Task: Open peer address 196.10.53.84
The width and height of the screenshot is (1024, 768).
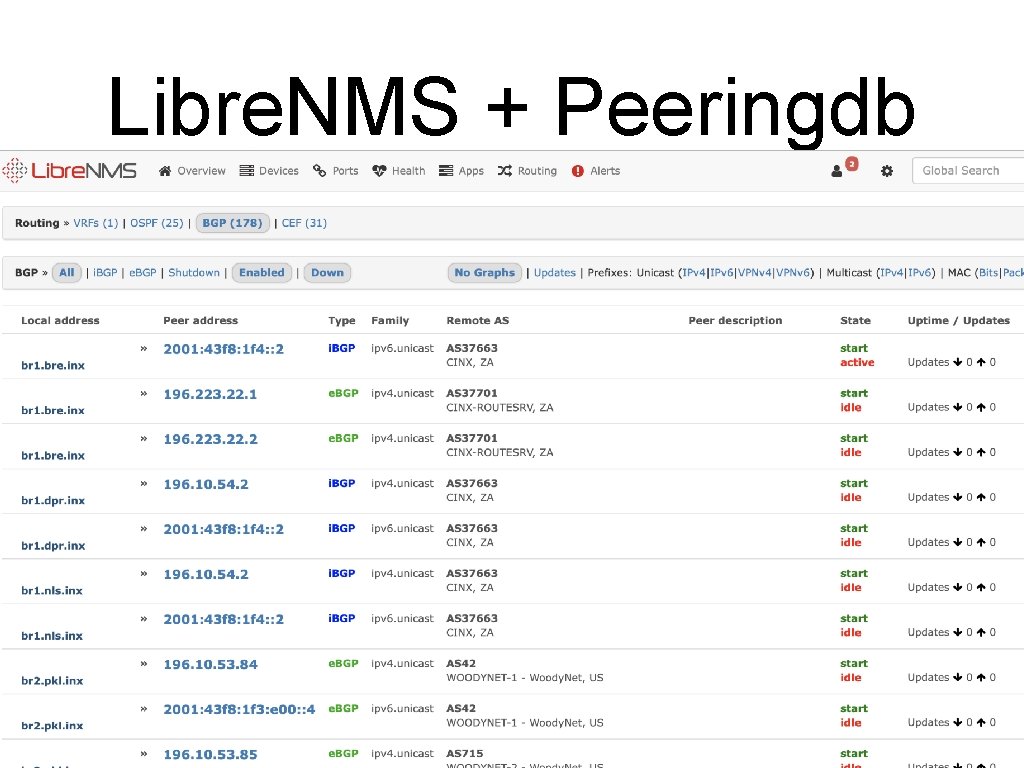Action: pyautogui.click(x=210, y=665)
